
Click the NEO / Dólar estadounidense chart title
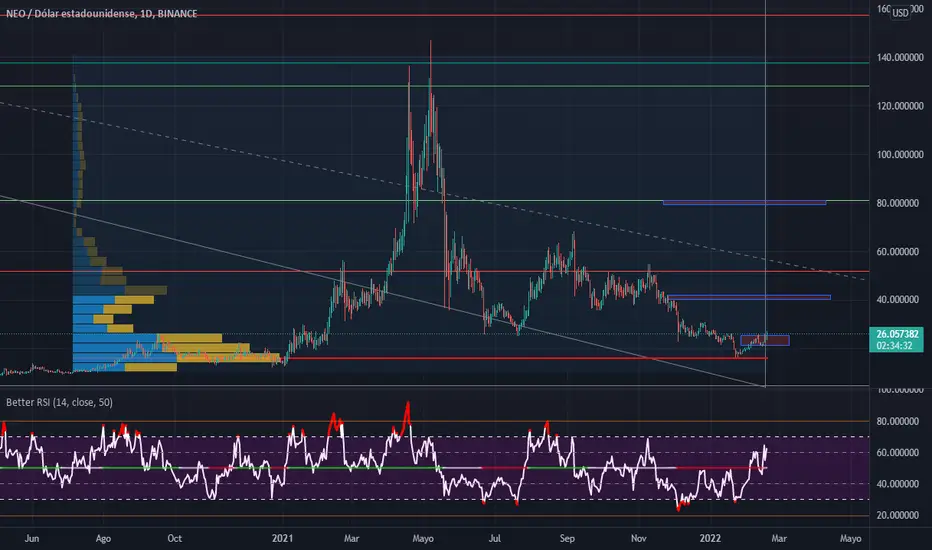pyautogui.click(x=101, y=14)
